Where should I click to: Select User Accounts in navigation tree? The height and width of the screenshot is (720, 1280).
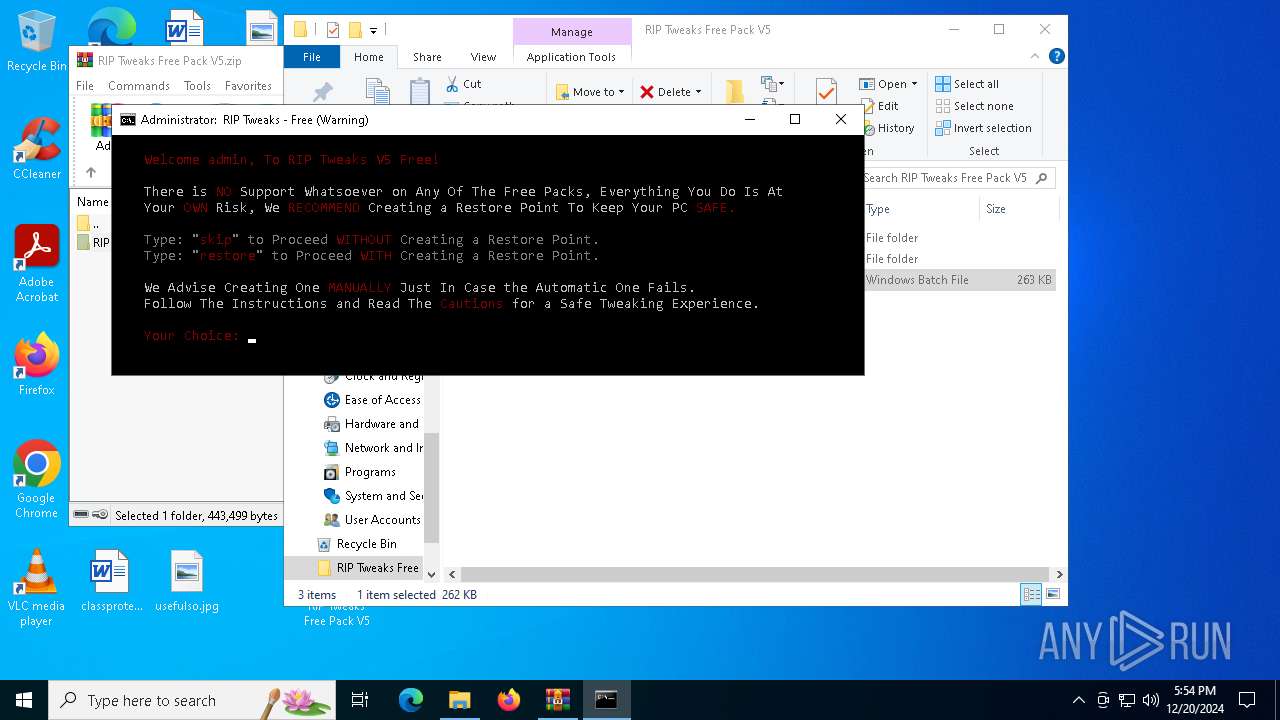[x=372, y=520]
